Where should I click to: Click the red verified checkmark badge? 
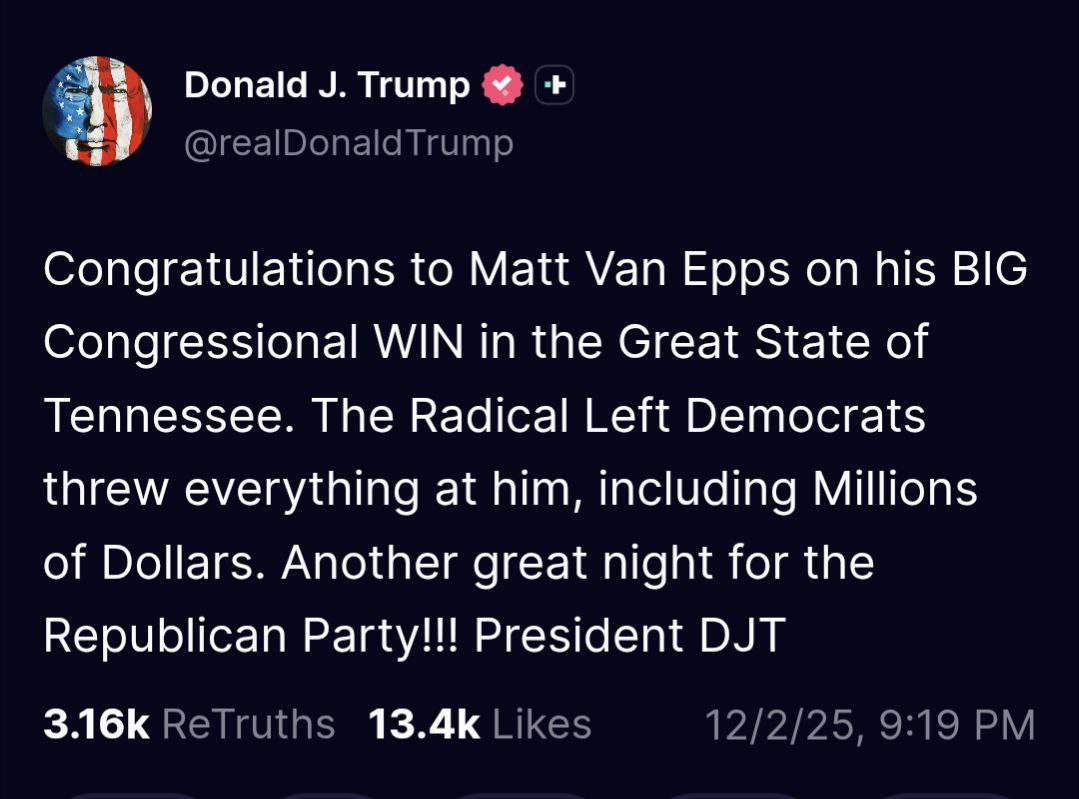pyautogui.click(x=503, y=86)
